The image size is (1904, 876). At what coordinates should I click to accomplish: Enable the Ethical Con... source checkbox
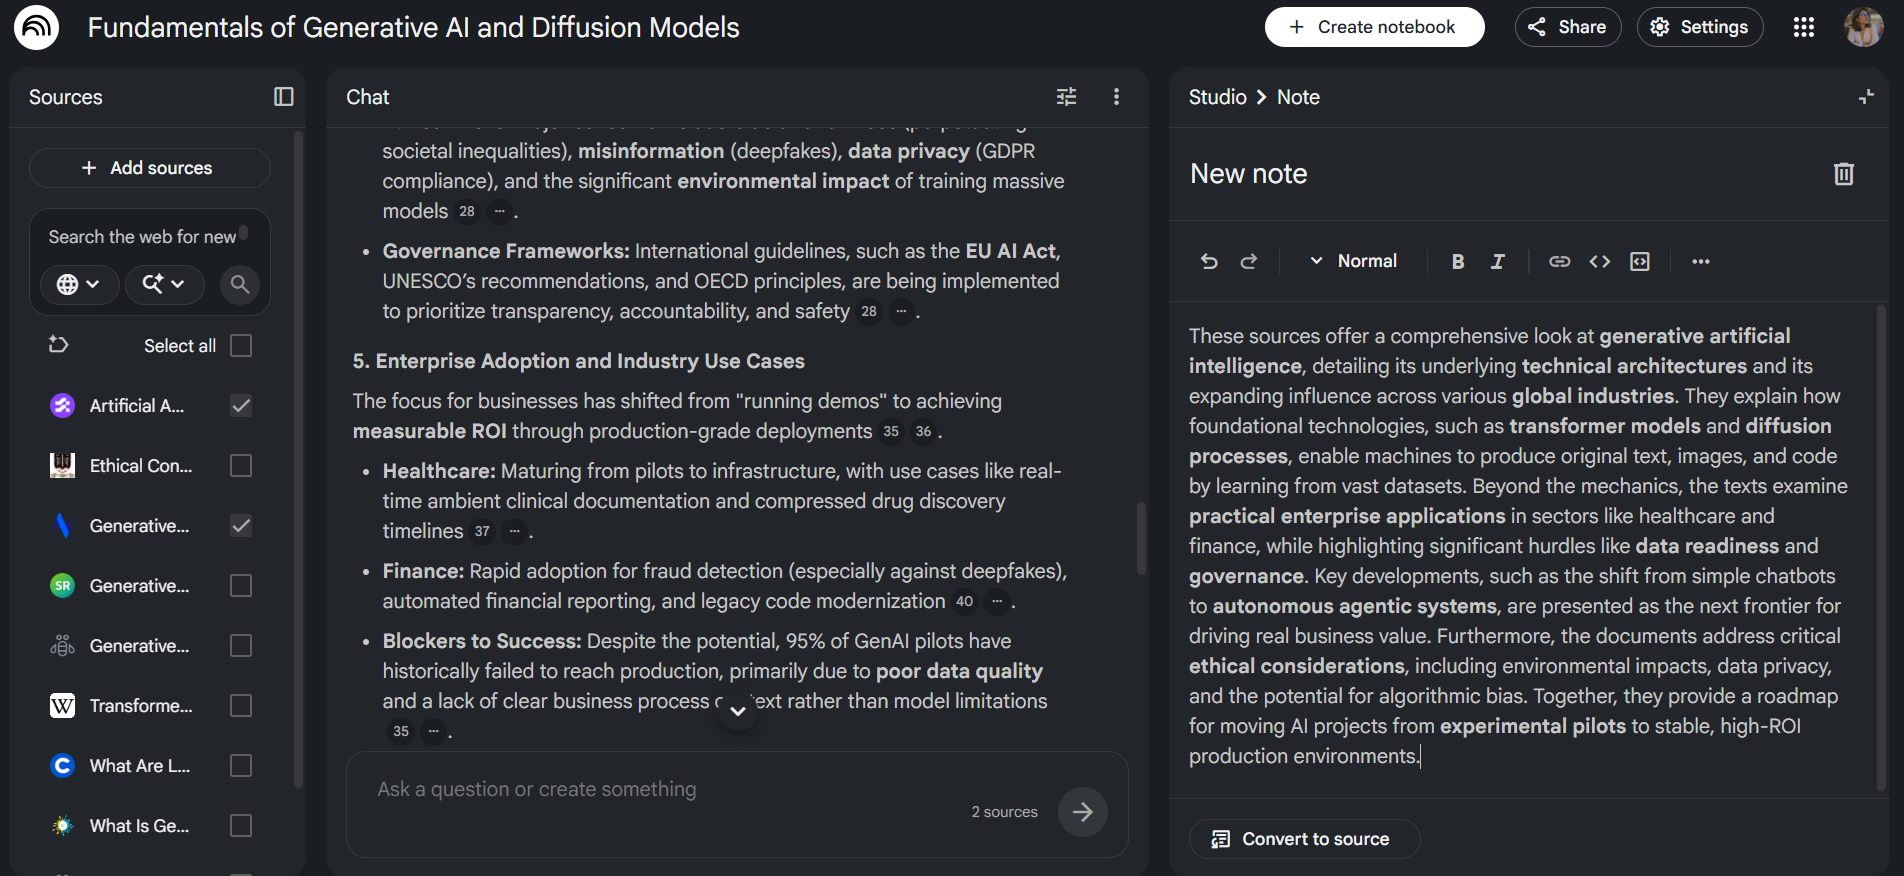click(x=241, y=466)
